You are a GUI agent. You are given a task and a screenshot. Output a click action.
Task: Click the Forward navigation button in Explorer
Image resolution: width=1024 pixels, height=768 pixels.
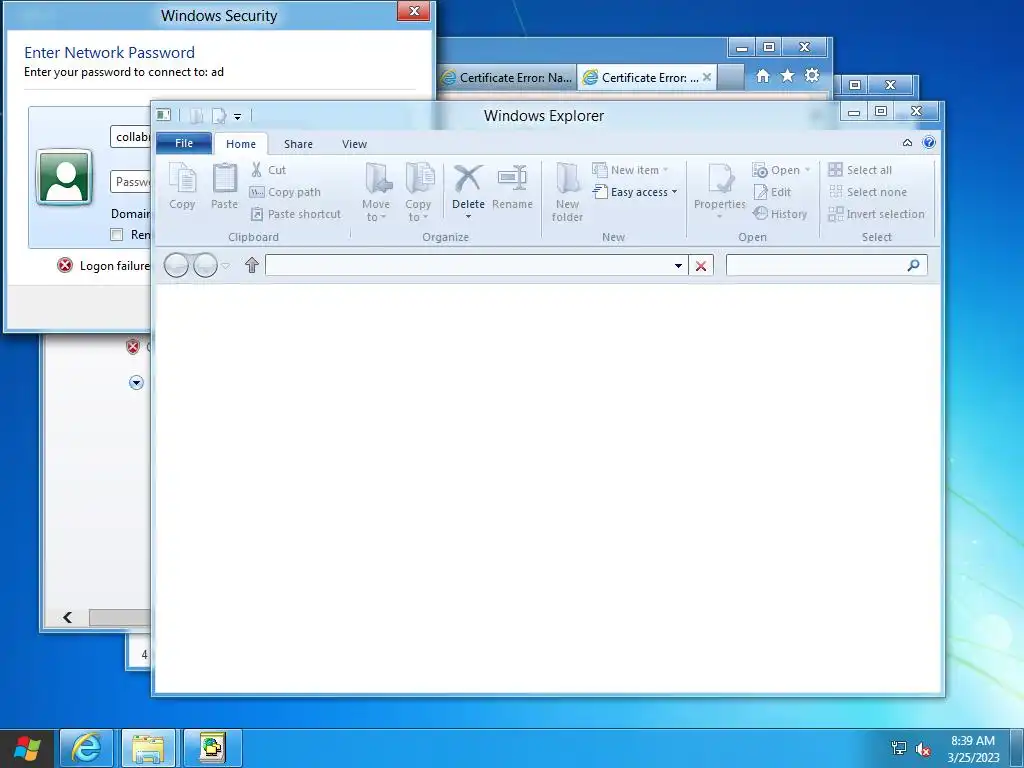click(205, 265)
